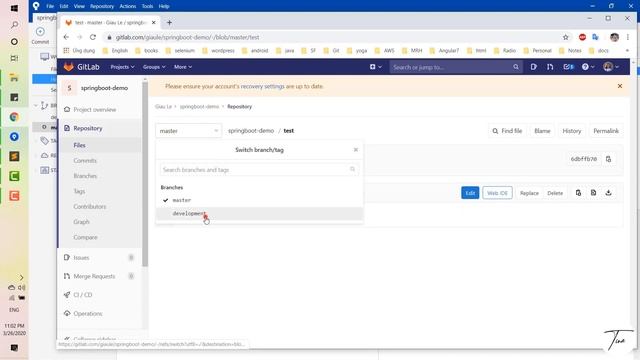Bookmark this page with star icon

tap(565, 37)
